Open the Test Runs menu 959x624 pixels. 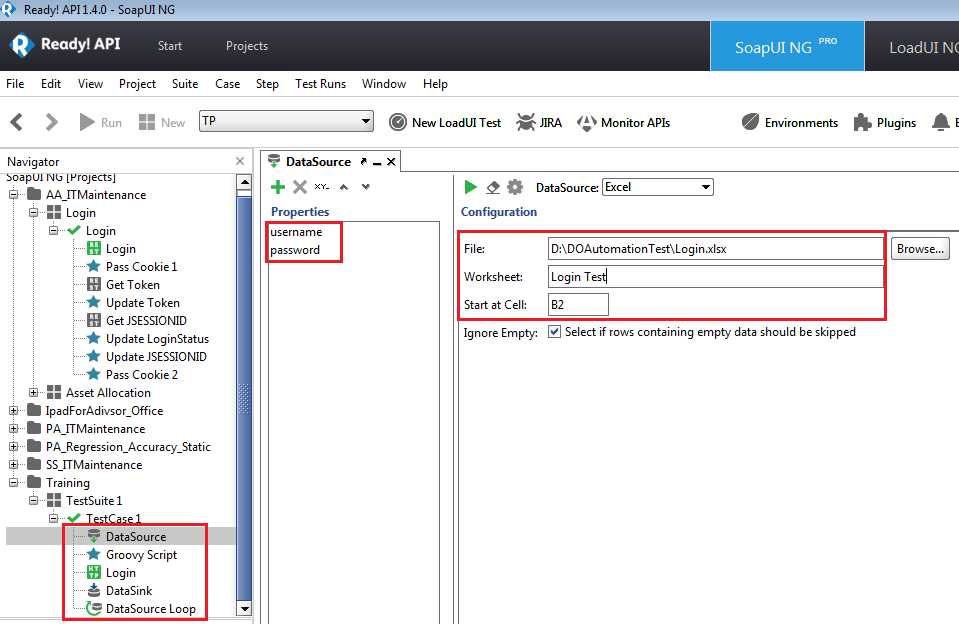tap(320, 84)
